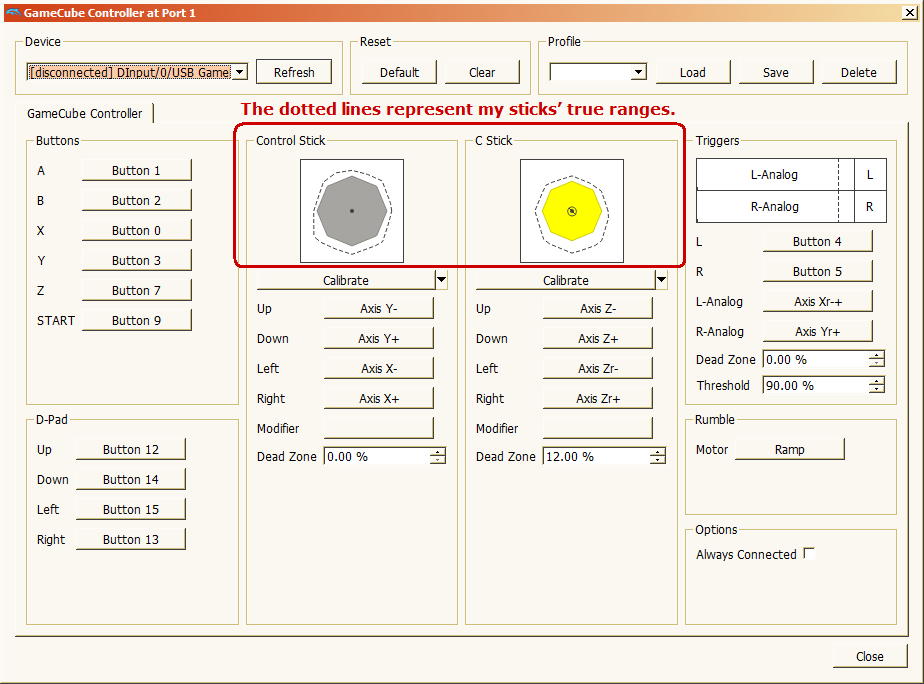
Task: Remap L trigger (Button 4)
Action: pyautogui.click(x=817, y=242)
